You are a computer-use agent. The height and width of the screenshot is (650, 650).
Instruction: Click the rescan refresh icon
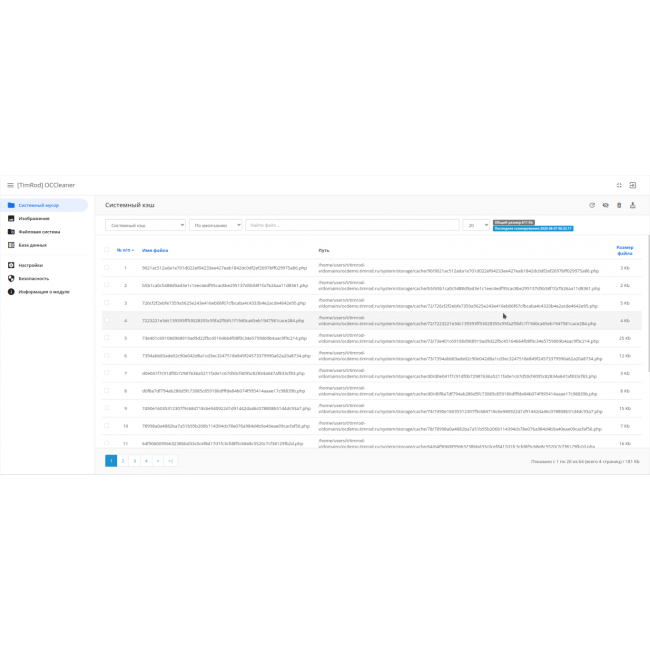592,205
